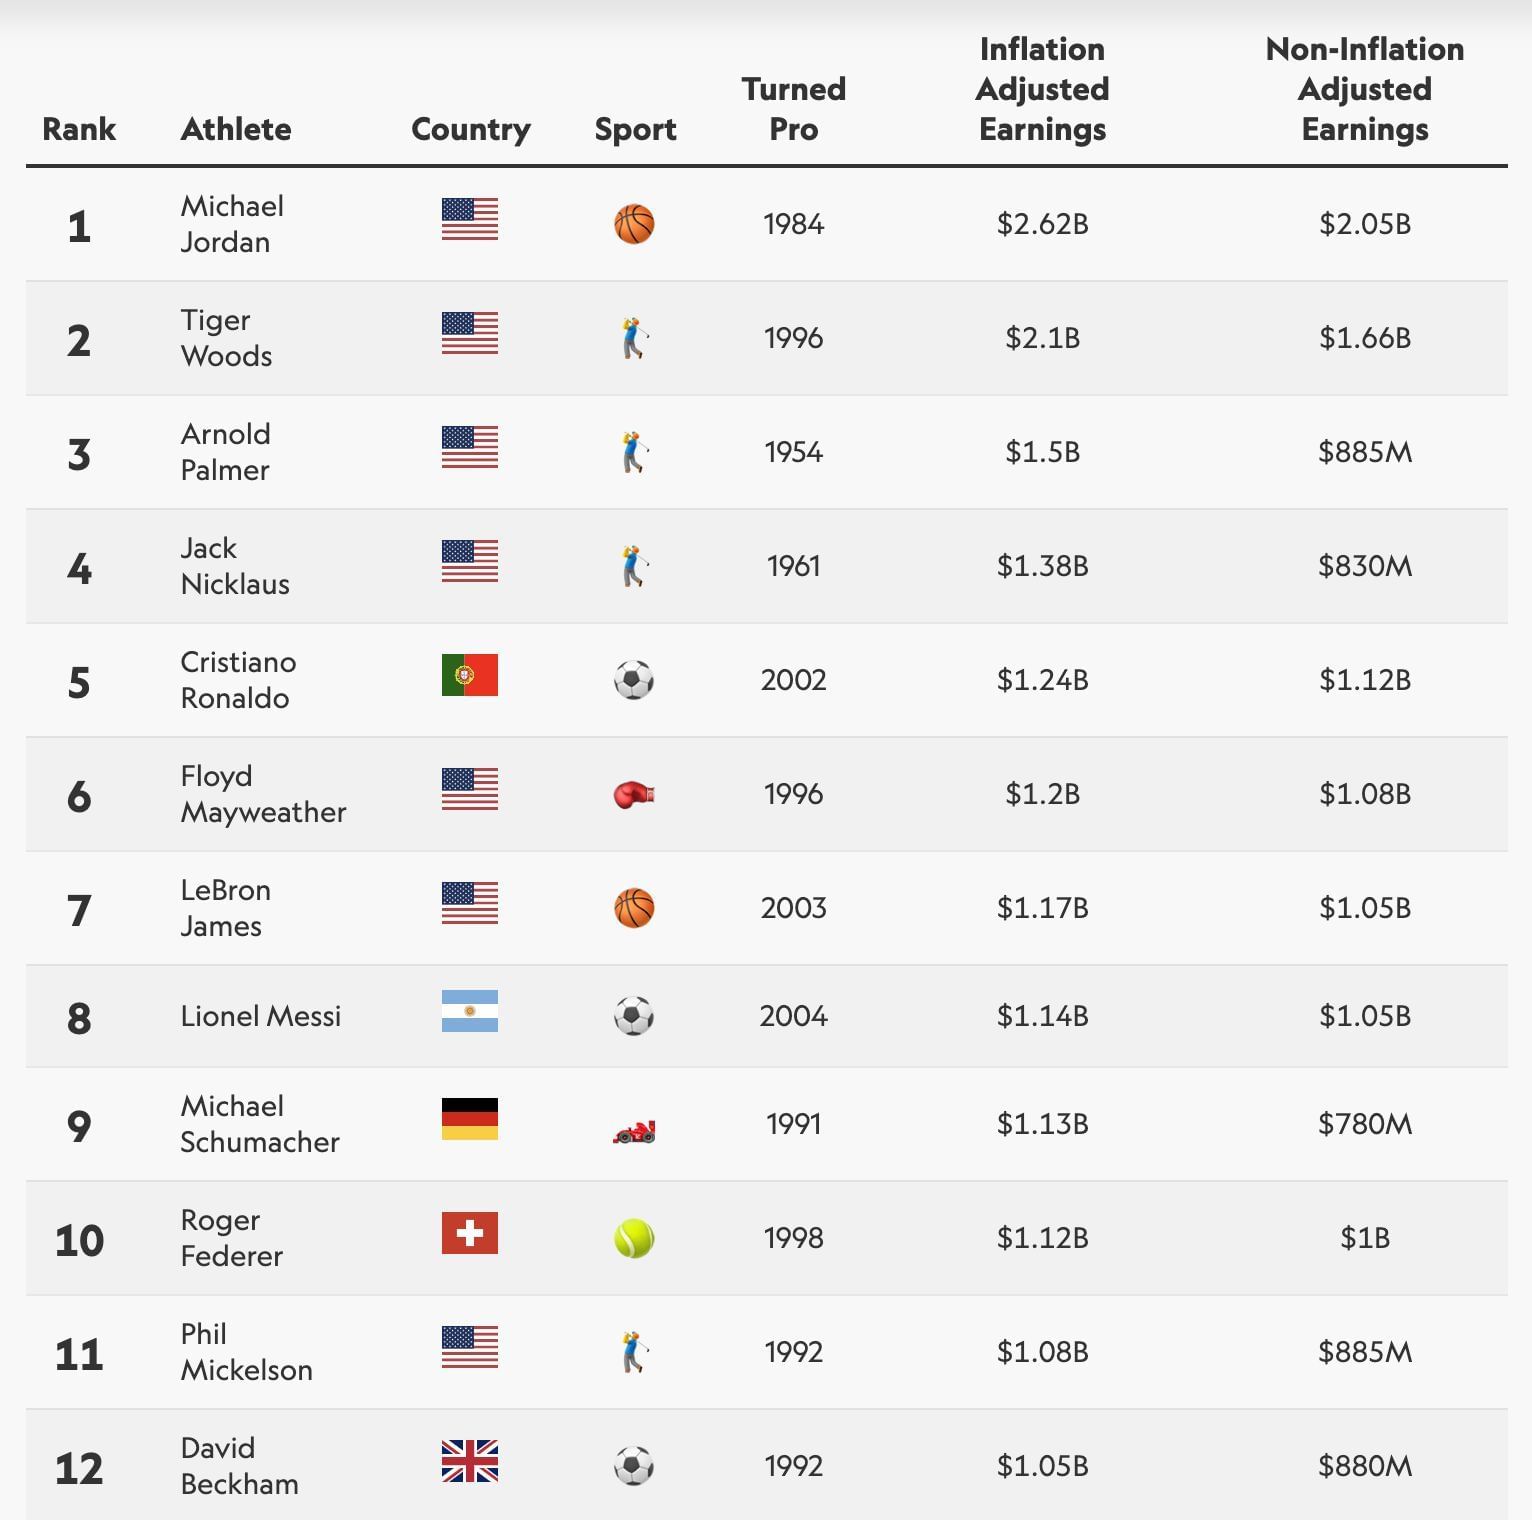1532x1520 pixels.
Task: Click Phil Mickelson's $1.08B earnings cell
Action: click(1042, 1352)
